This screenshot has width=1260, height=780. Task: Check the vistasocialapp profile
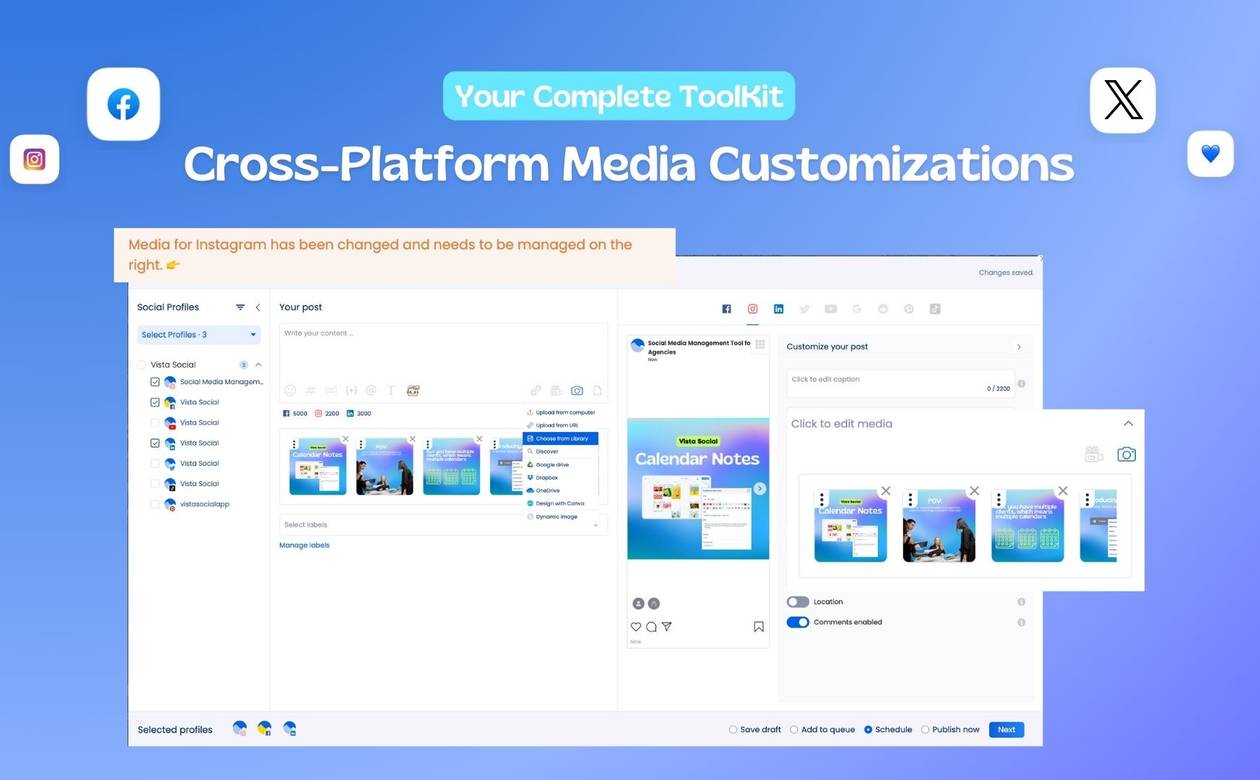[155, 504]
